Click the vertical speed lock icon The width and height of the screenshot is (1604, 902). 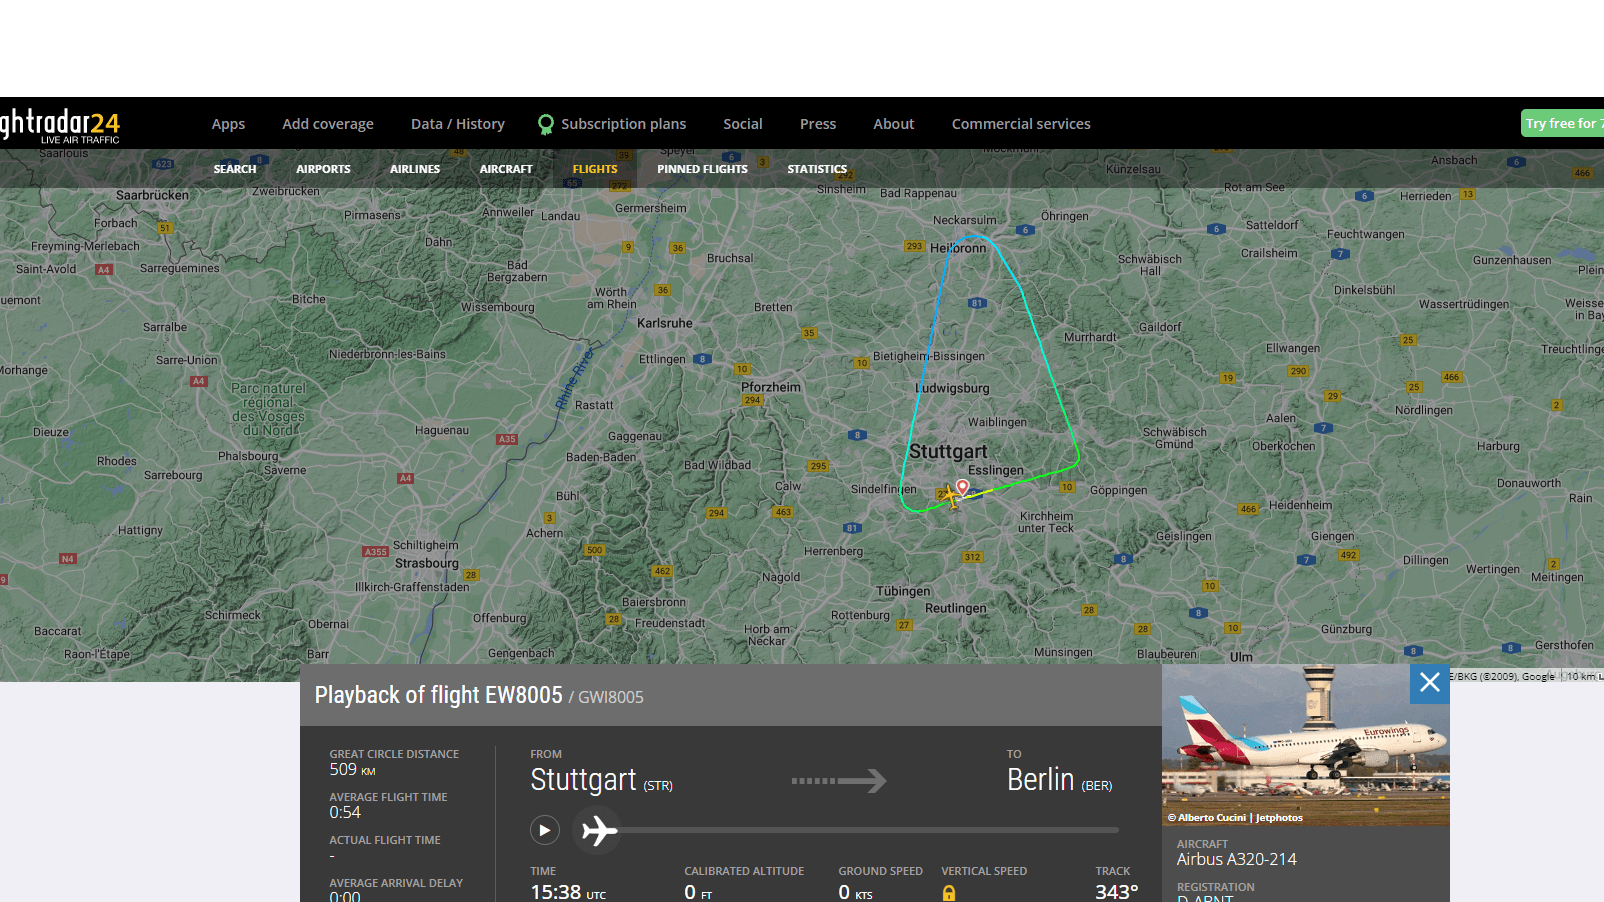(949, 893)
